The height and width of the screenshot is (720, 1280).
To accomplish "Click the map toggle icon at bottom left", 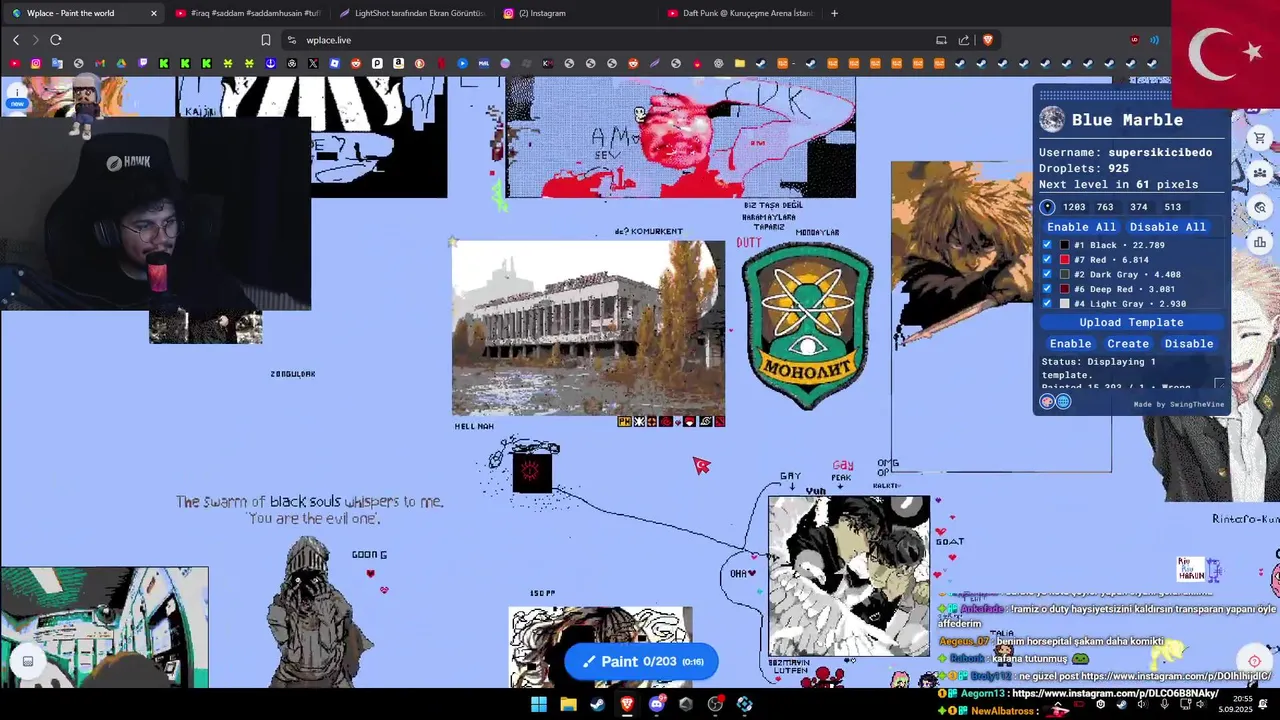I will point(28,661).
